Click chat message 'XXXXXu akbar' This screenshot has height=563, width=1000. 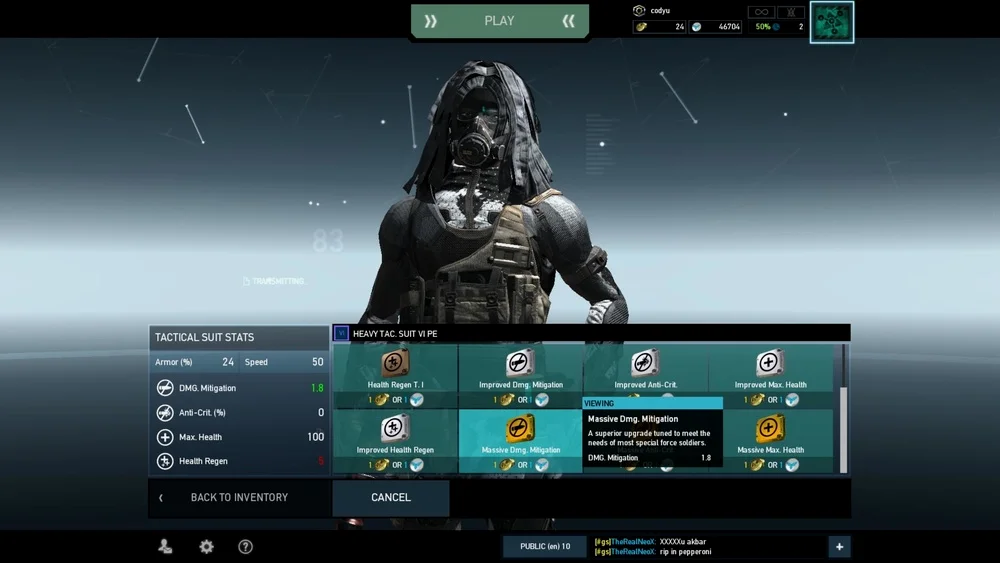pyautogui.click(x=682, y=541)
